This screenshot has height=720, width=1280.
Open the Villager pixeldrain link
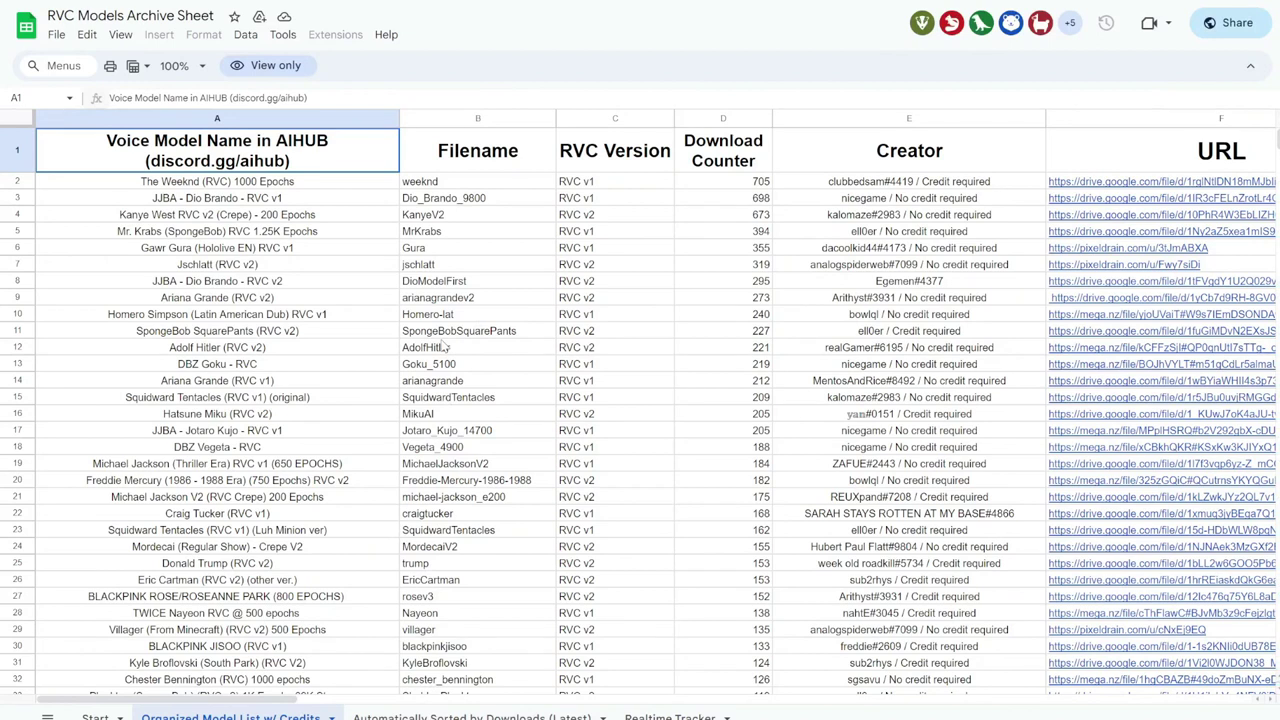click(1126, 630)
